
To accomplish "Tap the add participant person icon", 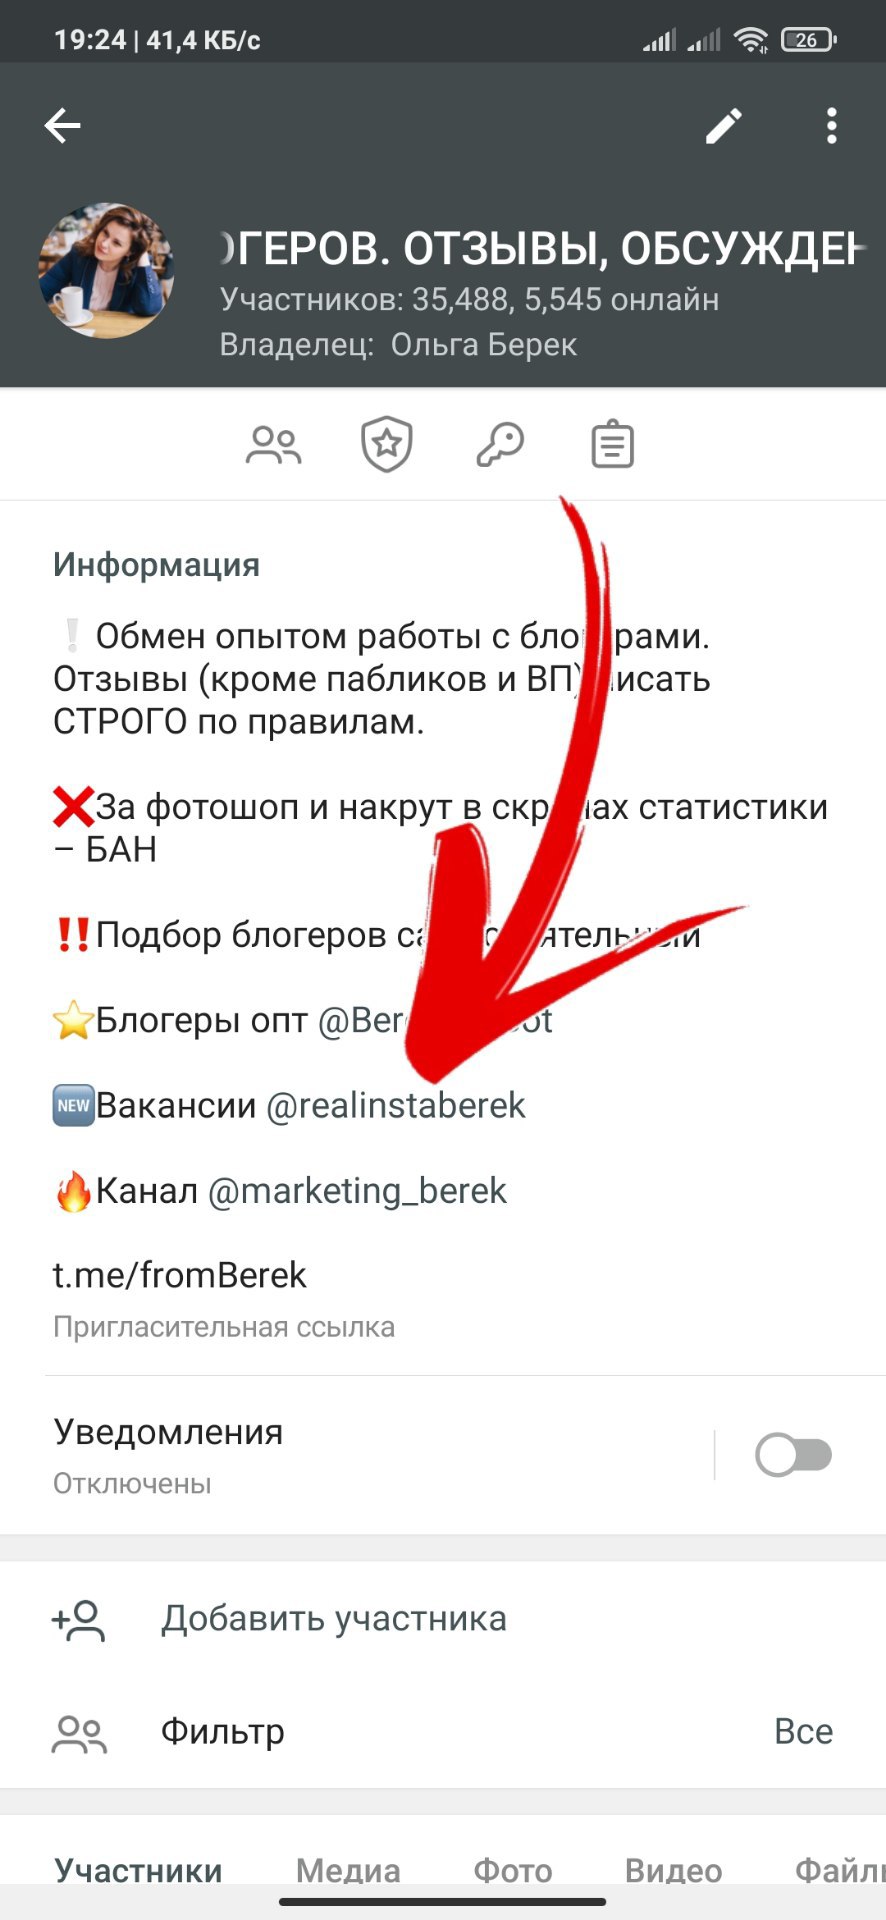I will [x=78, y=1620].
